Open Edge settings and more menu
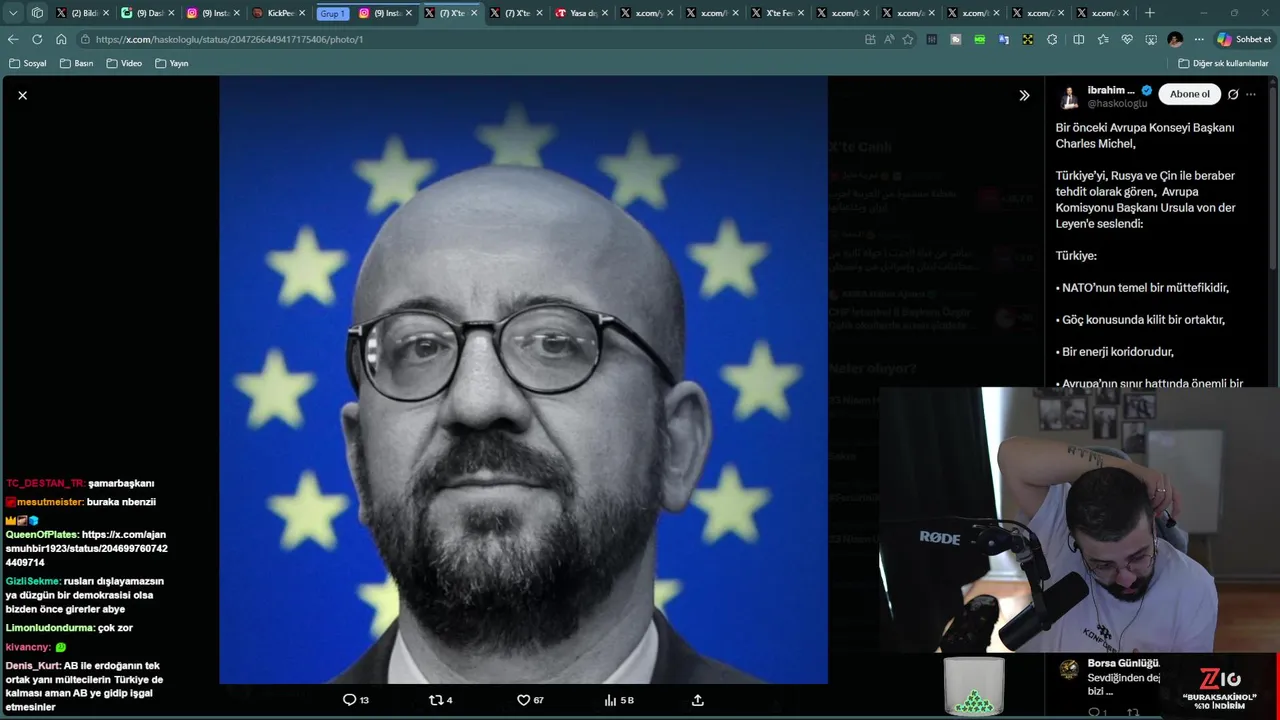 click(1198, 39)
